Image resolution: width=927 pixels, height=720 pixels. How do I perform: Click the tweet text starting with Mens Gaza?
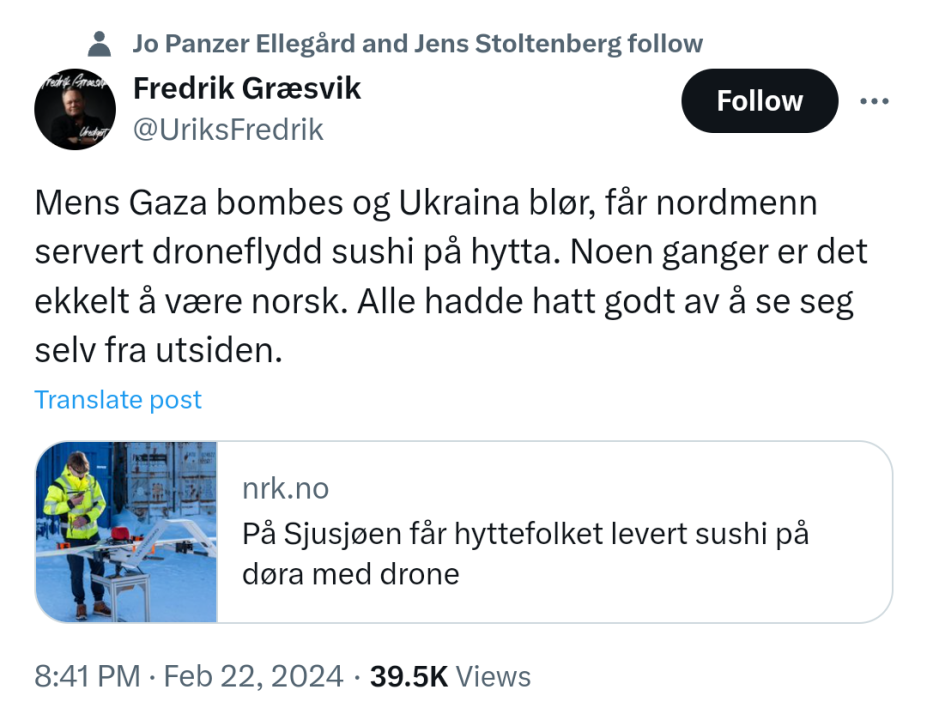tap(427, 203)
